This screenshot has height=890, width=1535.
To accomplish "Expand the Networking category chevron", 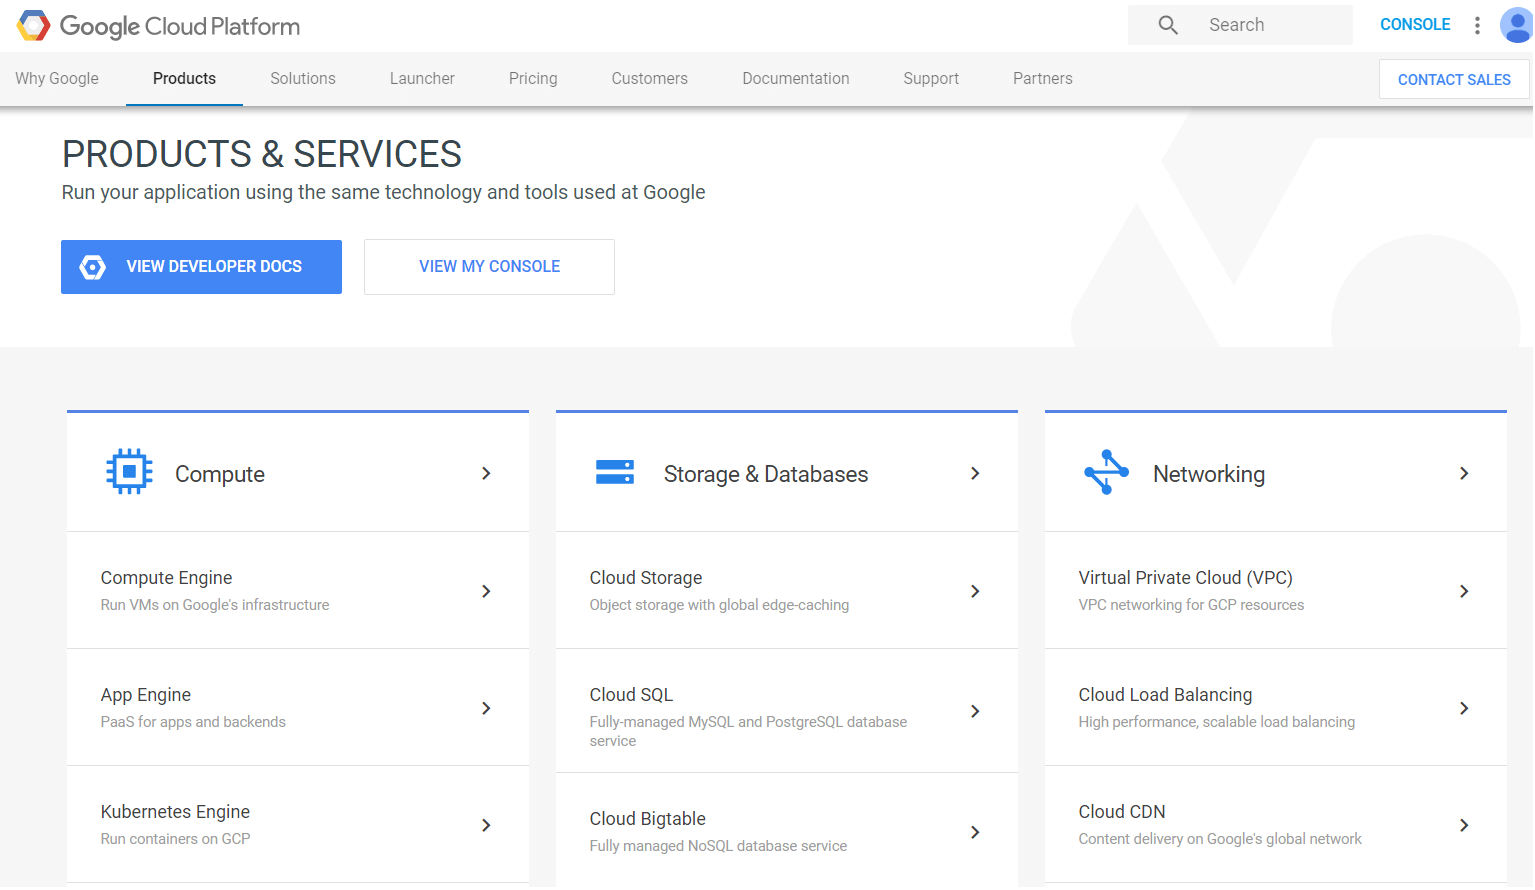I will point(1464,473).
